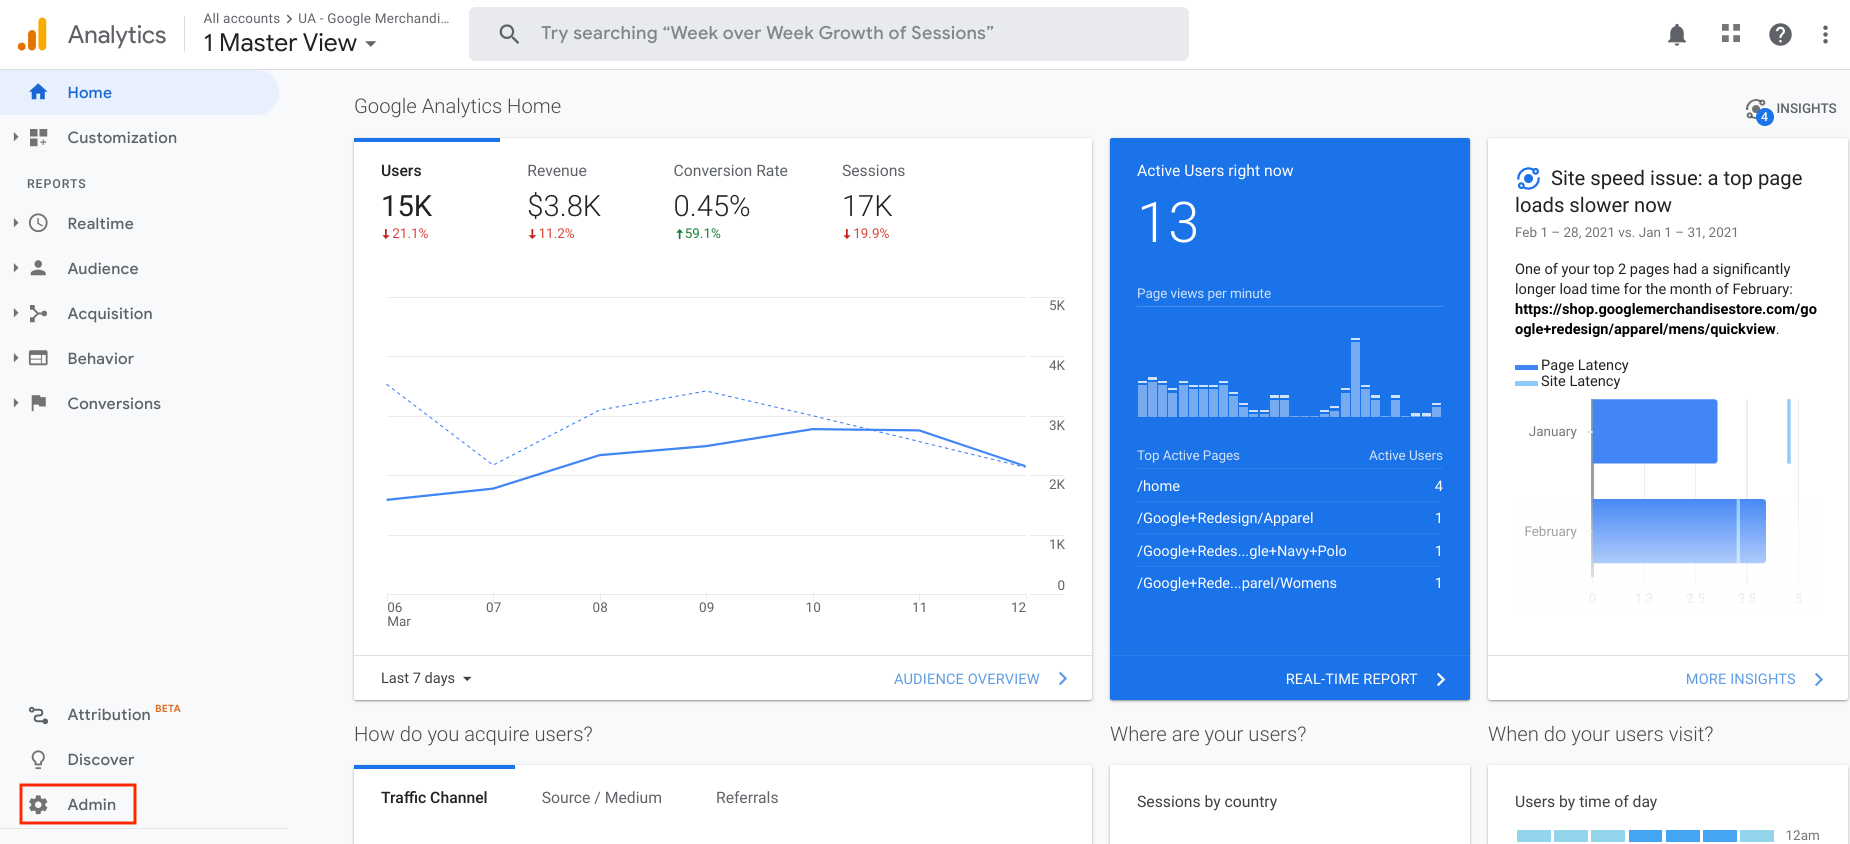Expand the Realtime reports arrow
1850x844 pixels.
click(15, 223)
